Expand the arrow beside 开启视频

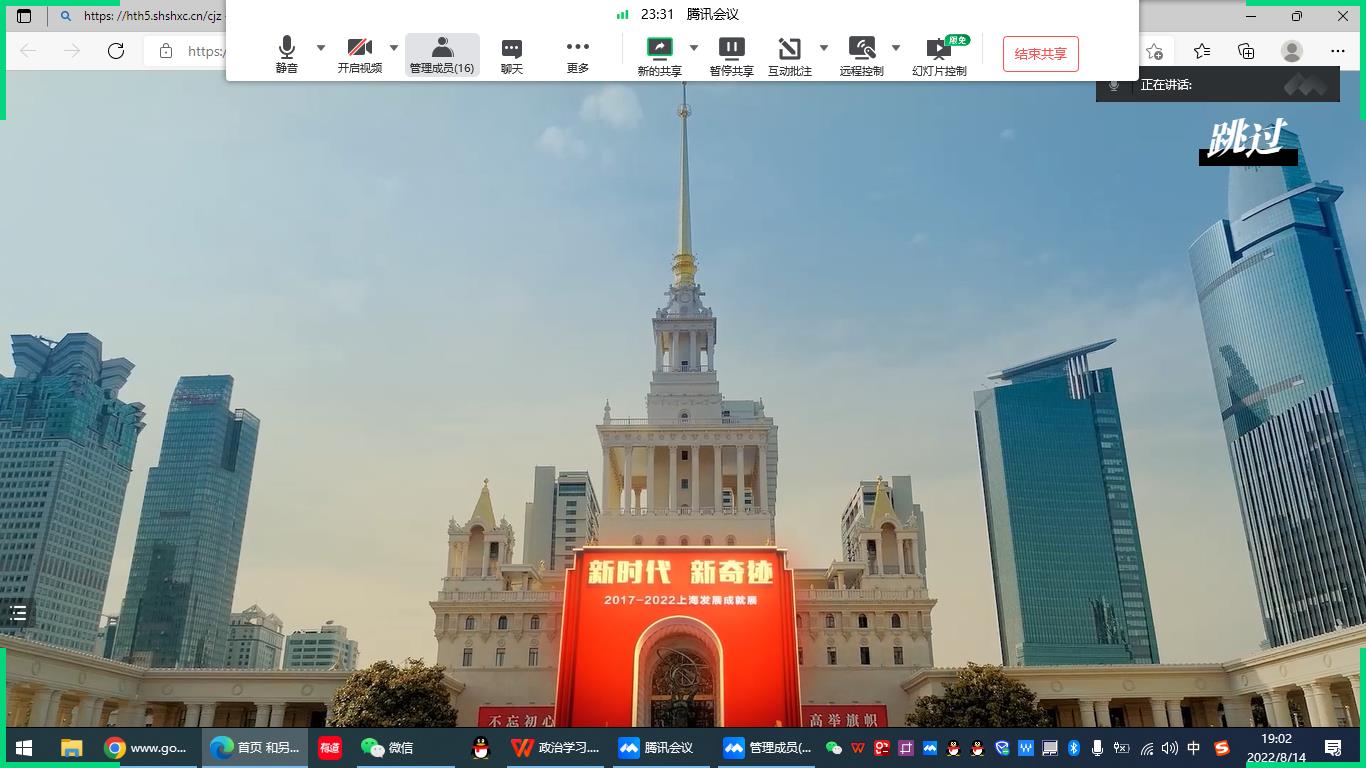pyautogui.click(x=394, y=47)
